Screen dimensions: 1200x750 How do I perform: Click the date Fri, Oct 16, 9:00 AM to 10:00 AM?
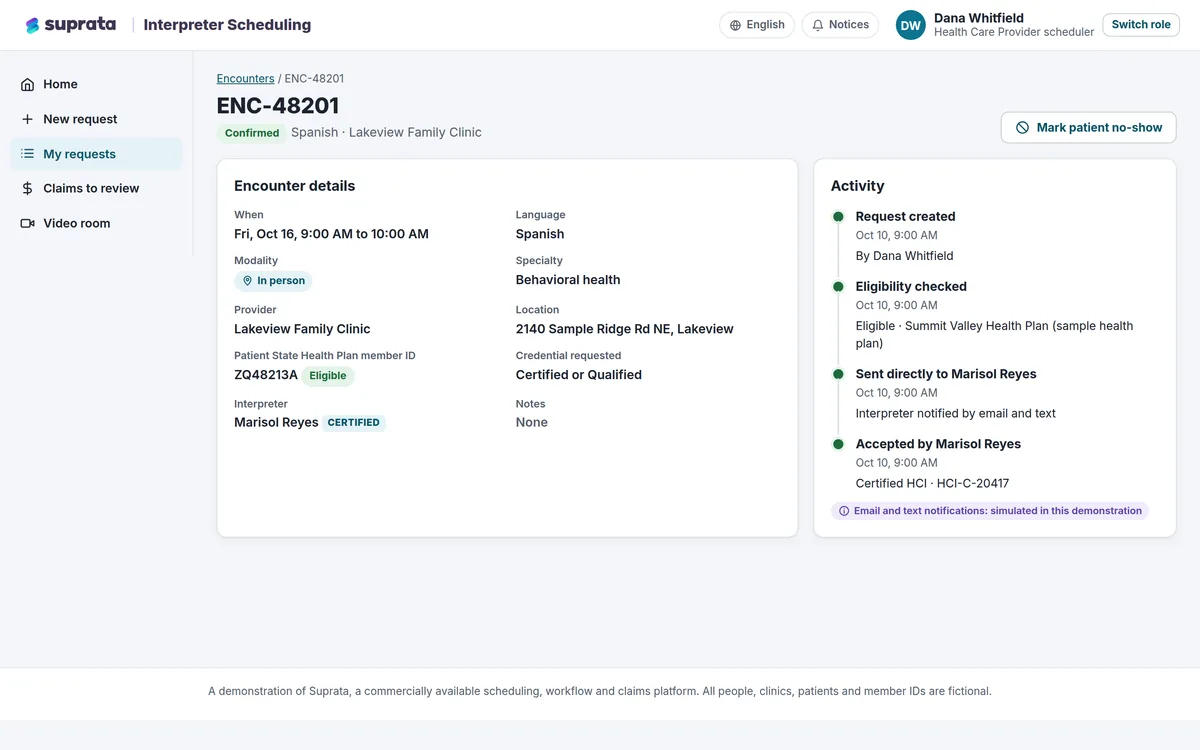pos(331,234)
